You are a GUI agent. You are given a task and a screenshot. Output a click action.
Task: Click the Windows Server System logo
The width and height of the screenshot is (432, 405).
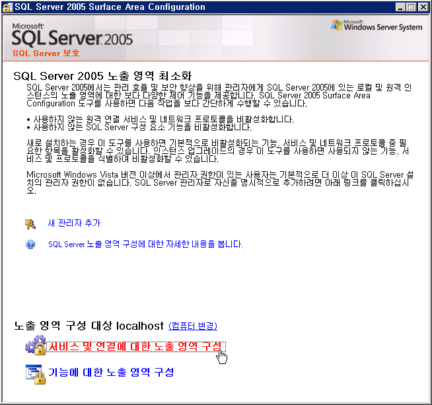pos(377,26)
